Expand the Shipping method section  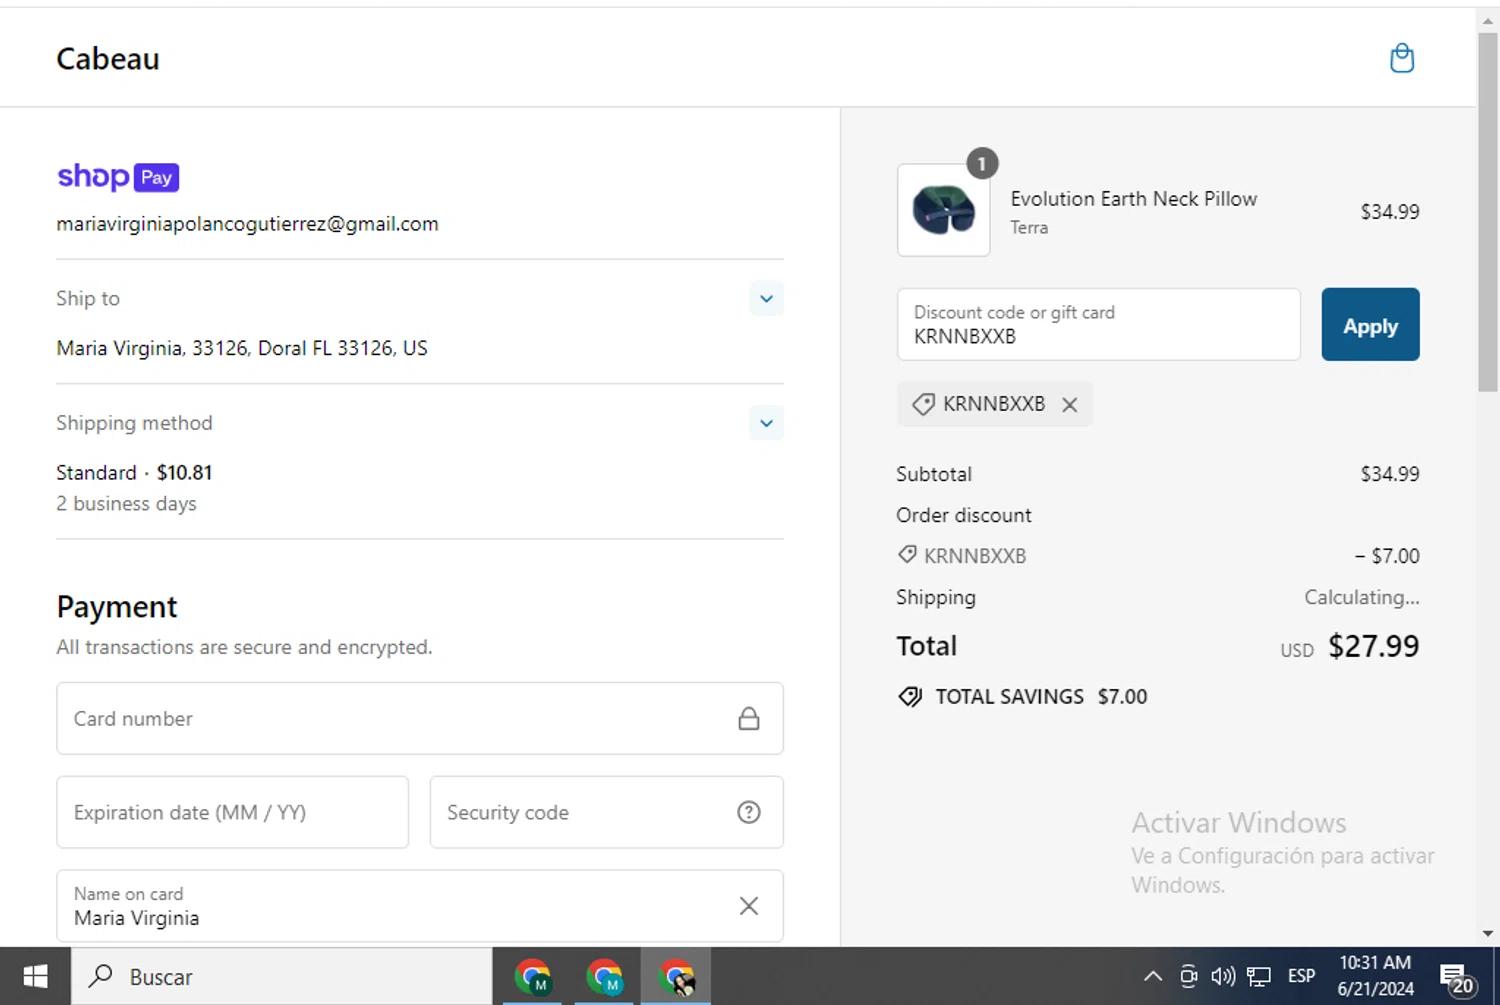coord(766,423)
